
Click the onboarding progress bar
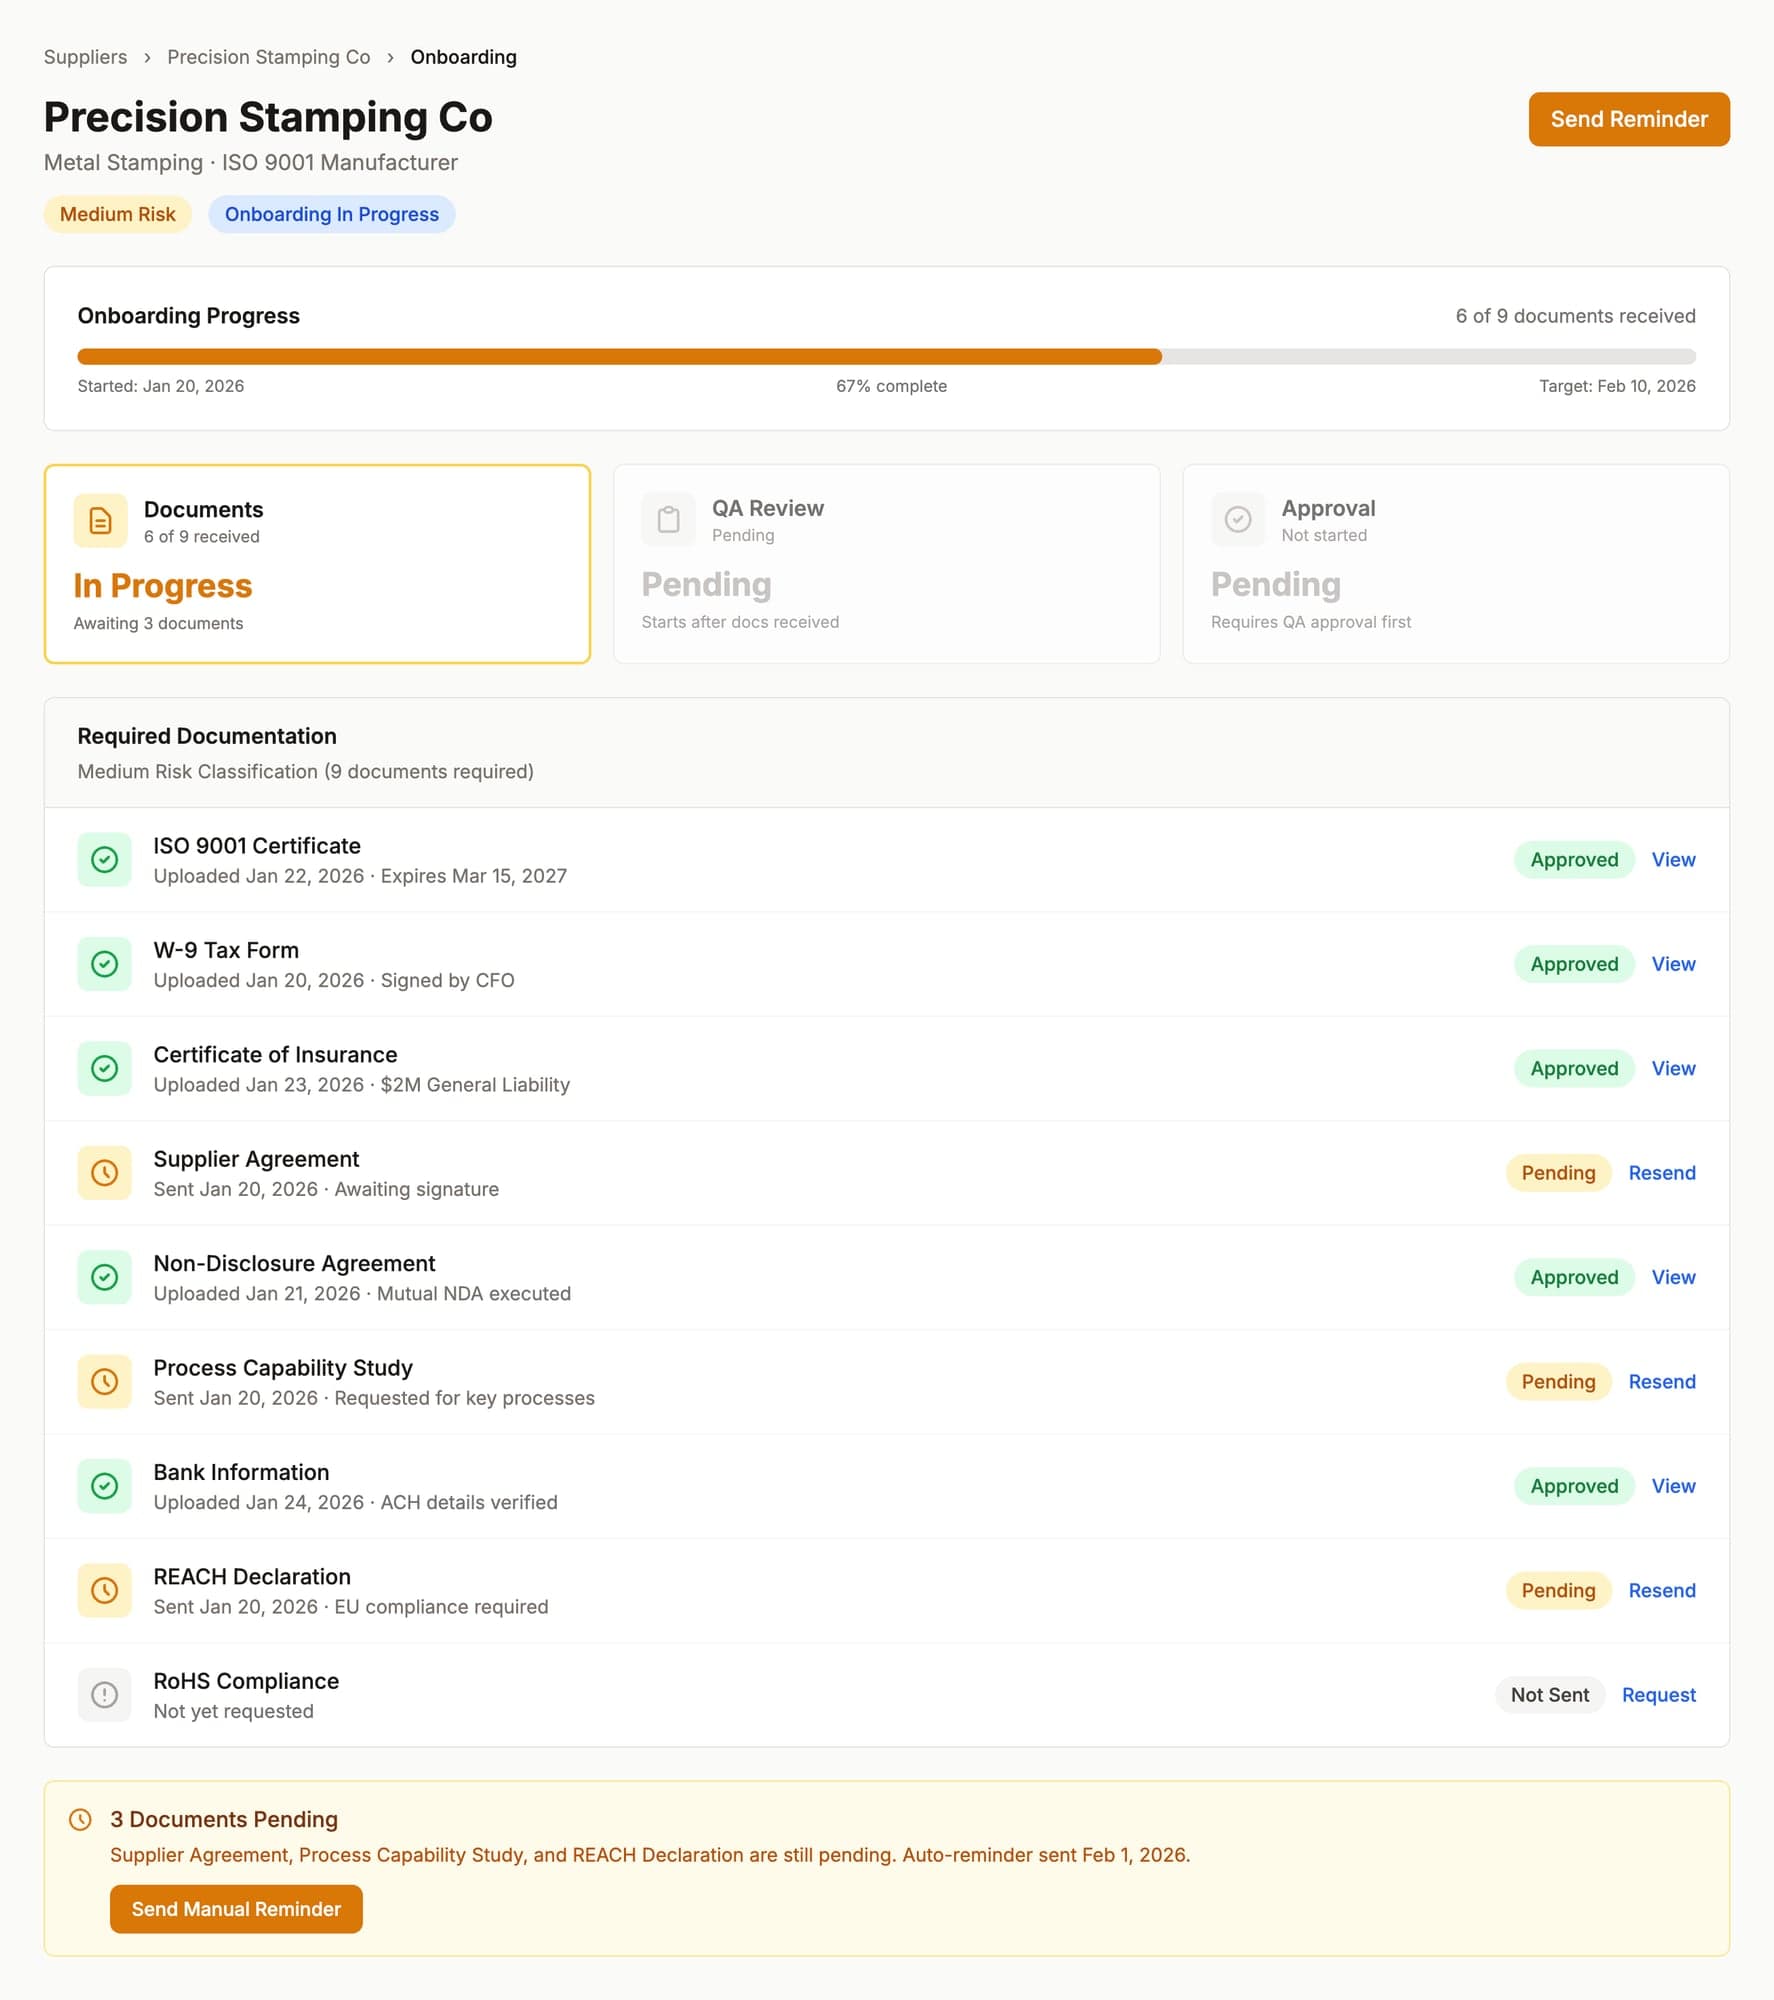887,356
